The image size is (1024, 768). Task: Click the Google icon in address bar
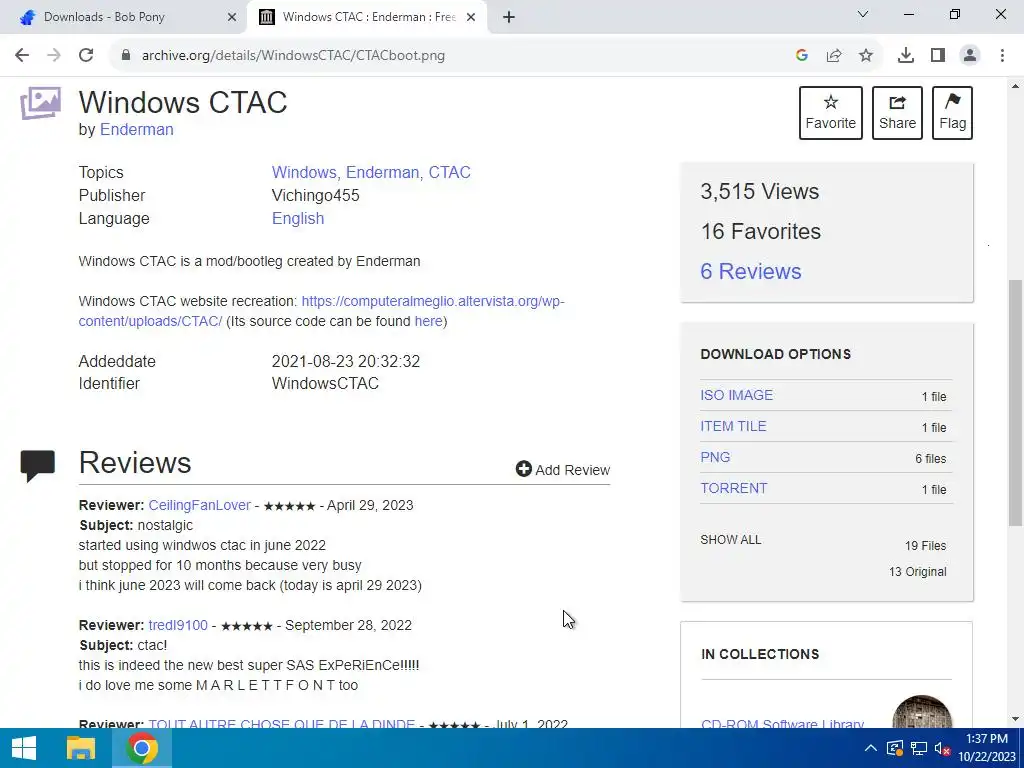click(802, 55)
